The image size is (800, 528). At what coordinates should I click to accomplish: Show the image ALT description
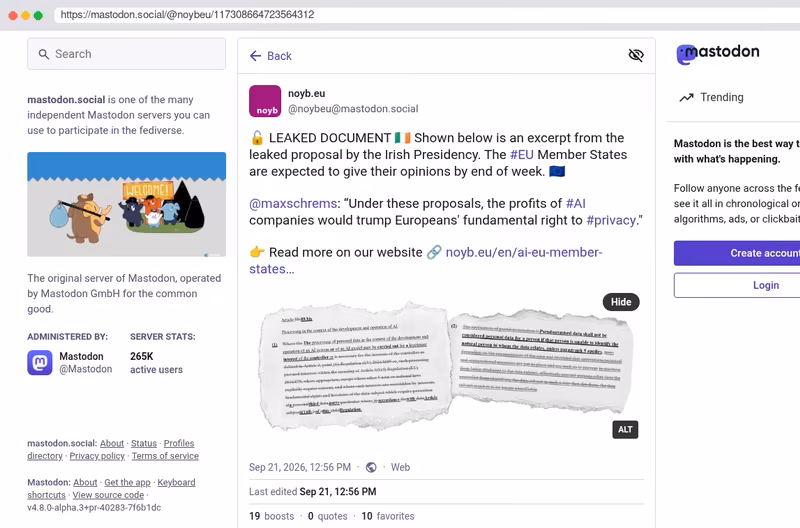625,430
